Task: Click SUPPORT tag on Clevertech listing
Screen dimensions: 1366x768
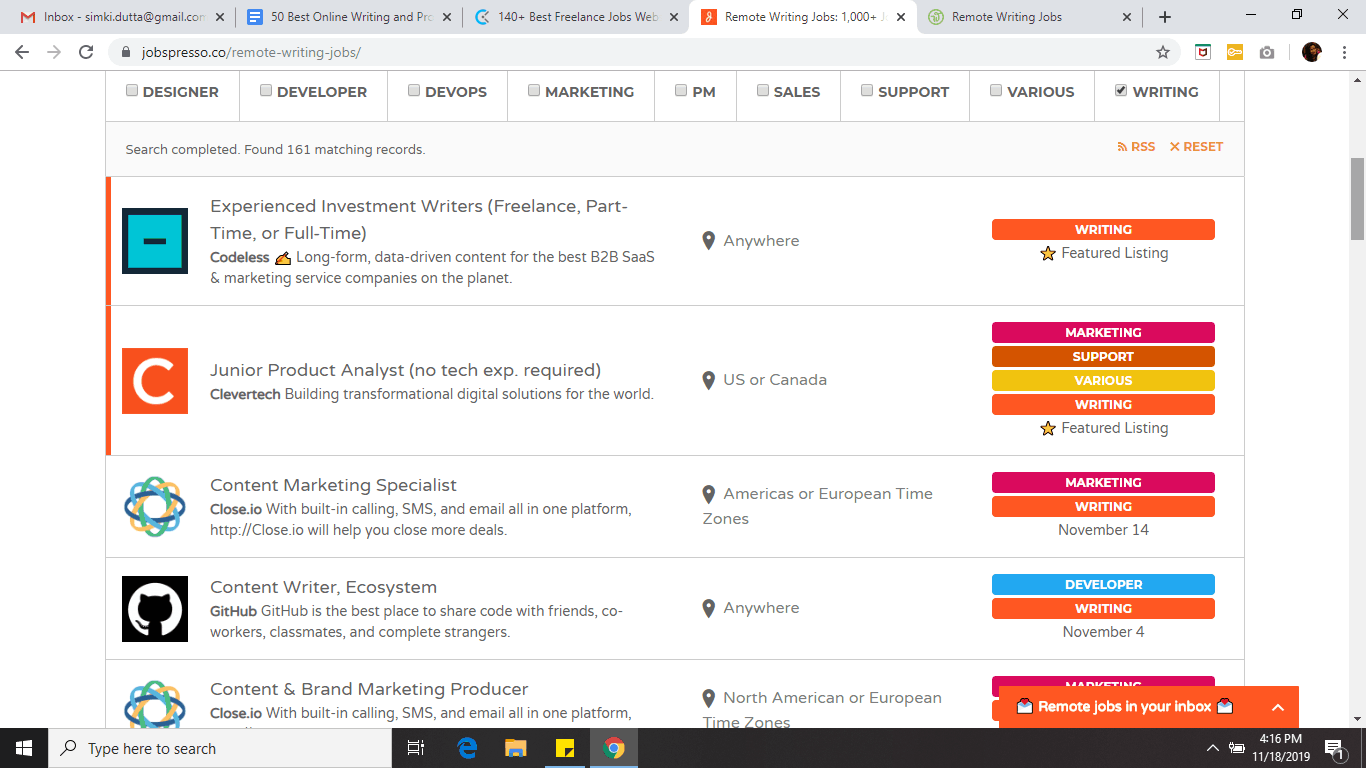Action: point(1103,357)
